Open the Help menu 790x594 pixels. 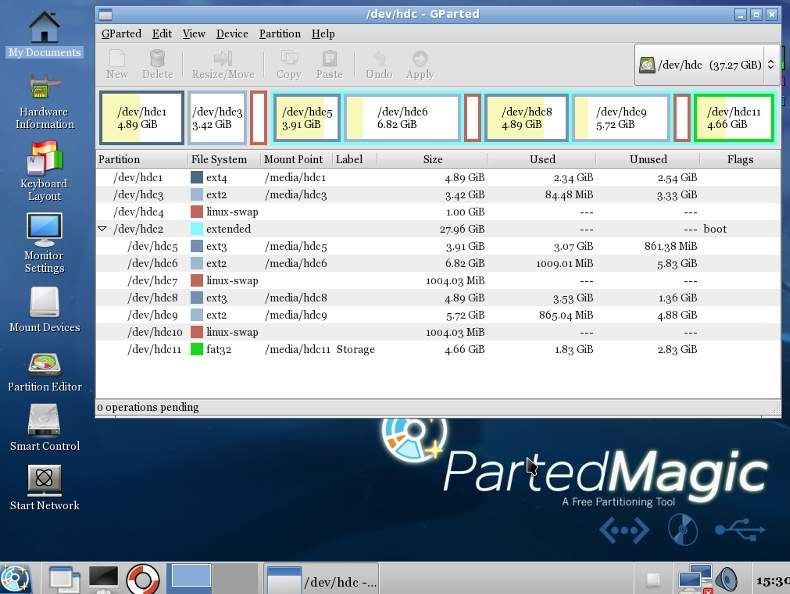click(323, 34)
